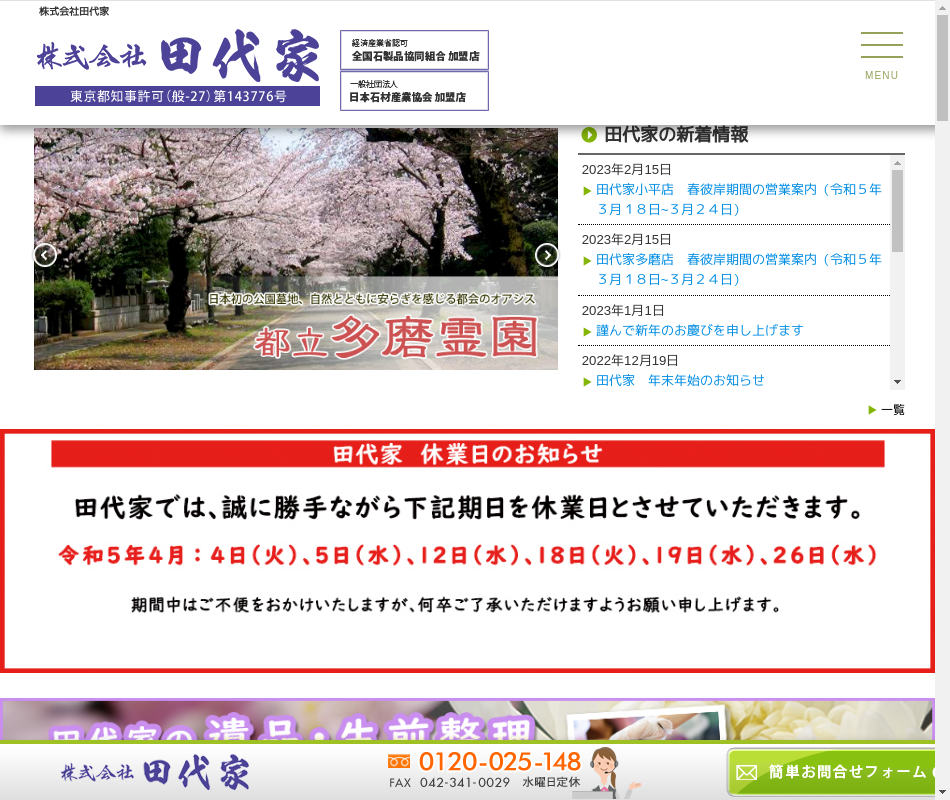Show the next carousel slide
Image resolution: width=950 pixels, height=800 pixels.
[546, 255]
